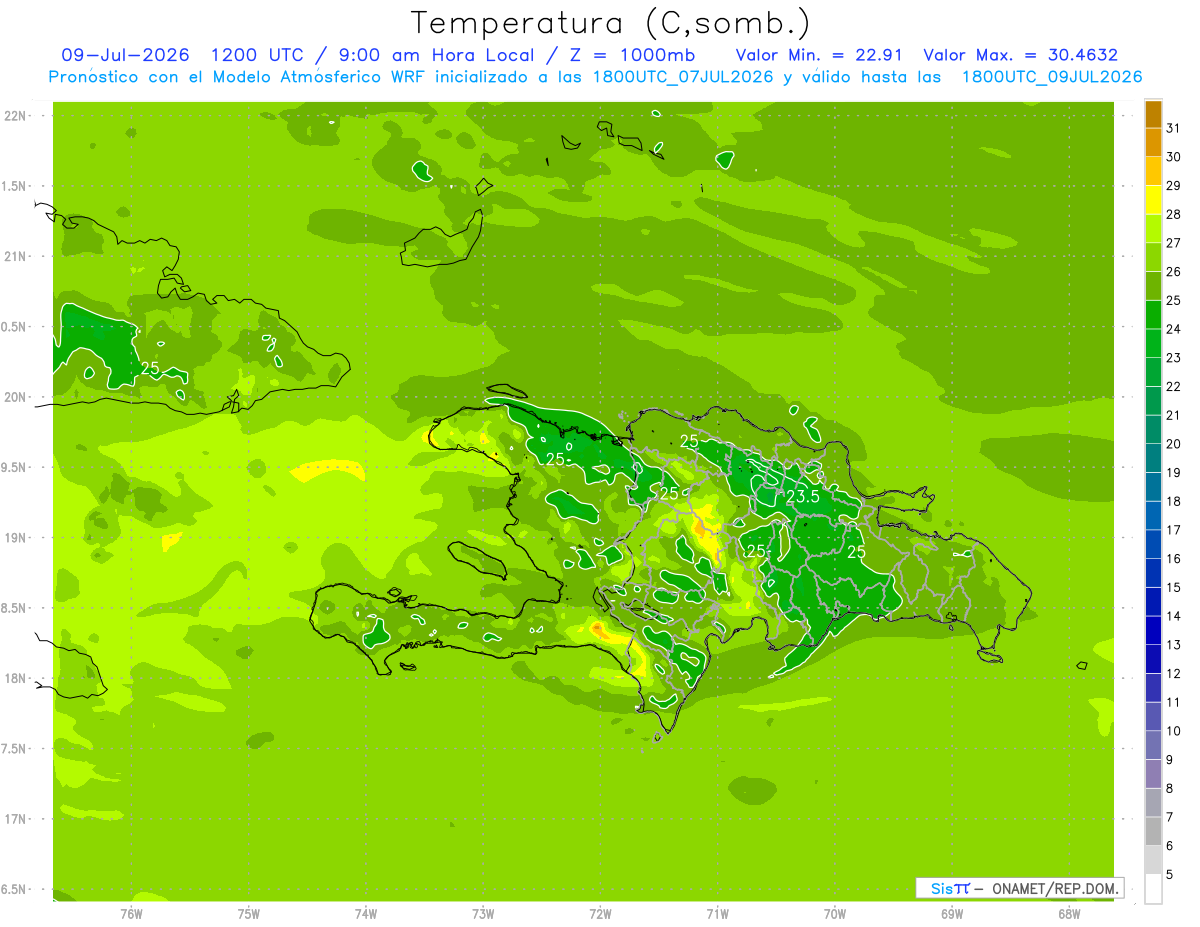
Task: Click the 23.5 contour label on map
Action: pyautogui.click(x=803, y=496)
